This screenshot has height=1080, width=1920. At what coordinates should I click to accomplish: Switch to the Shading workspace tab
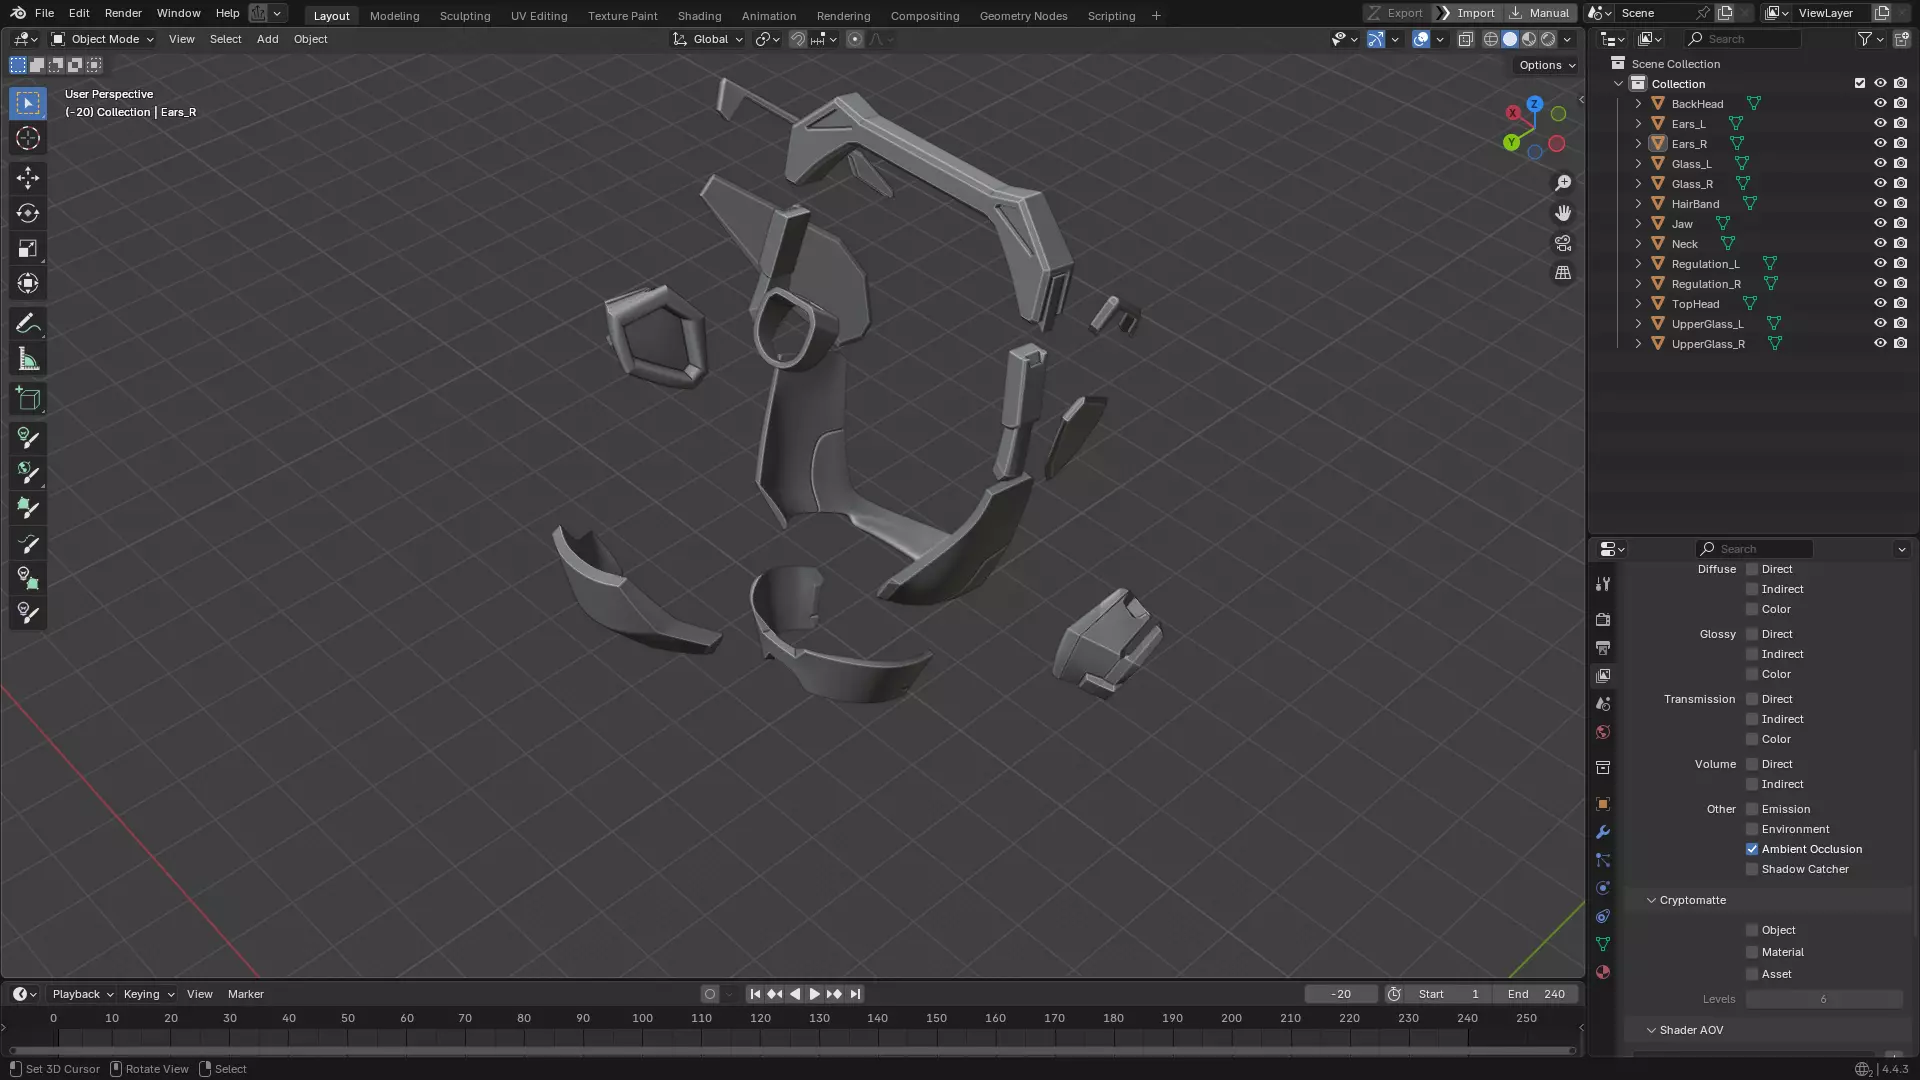click(x=699, y=15)
